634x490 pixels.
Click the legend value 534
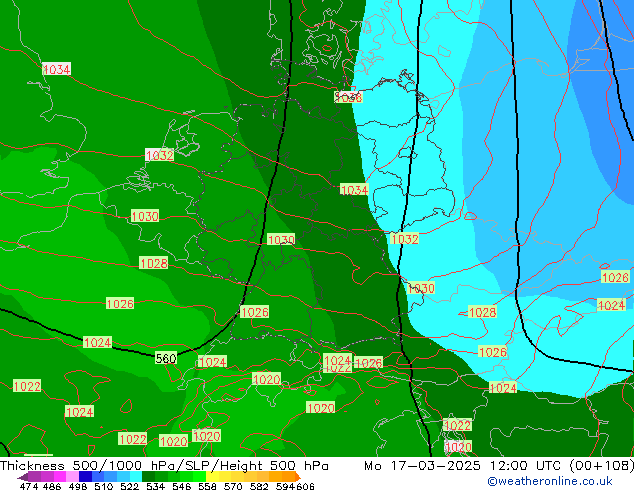[155, 486]
